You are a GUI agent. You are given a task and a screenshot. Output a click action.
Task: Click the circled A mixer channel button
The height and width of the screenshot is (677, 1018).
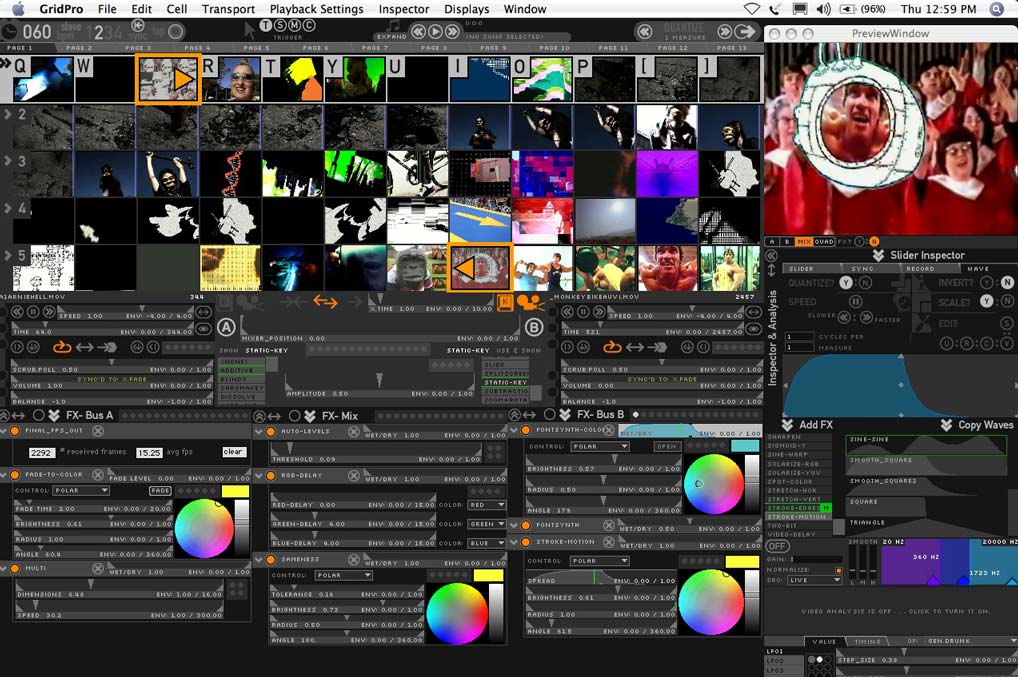coord(227,328)
